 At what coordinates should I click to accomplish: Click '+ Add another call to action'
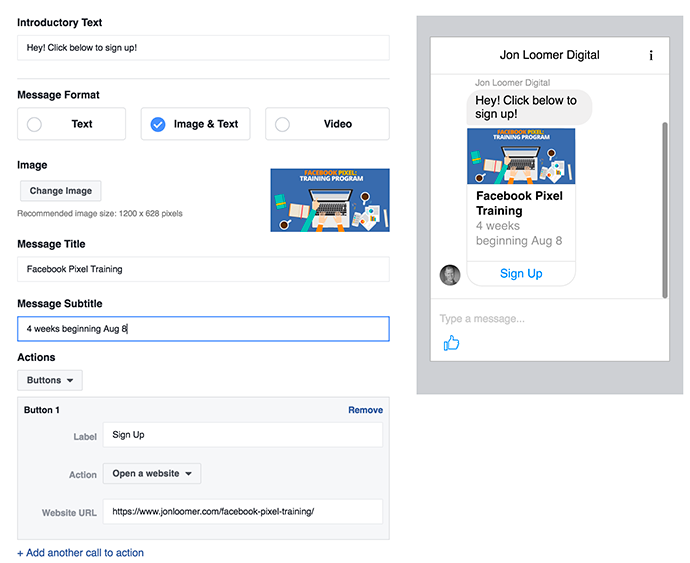(x=81, y=552)
